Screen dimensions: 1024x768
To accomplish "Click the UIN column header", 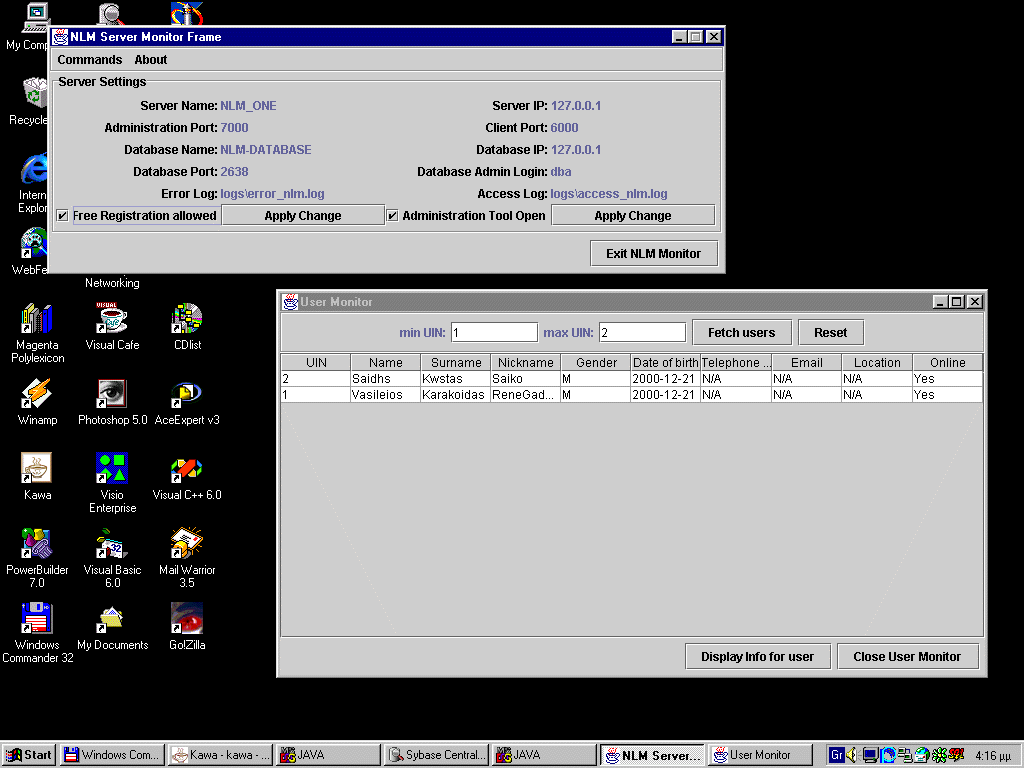I will [x=316, y=362].
